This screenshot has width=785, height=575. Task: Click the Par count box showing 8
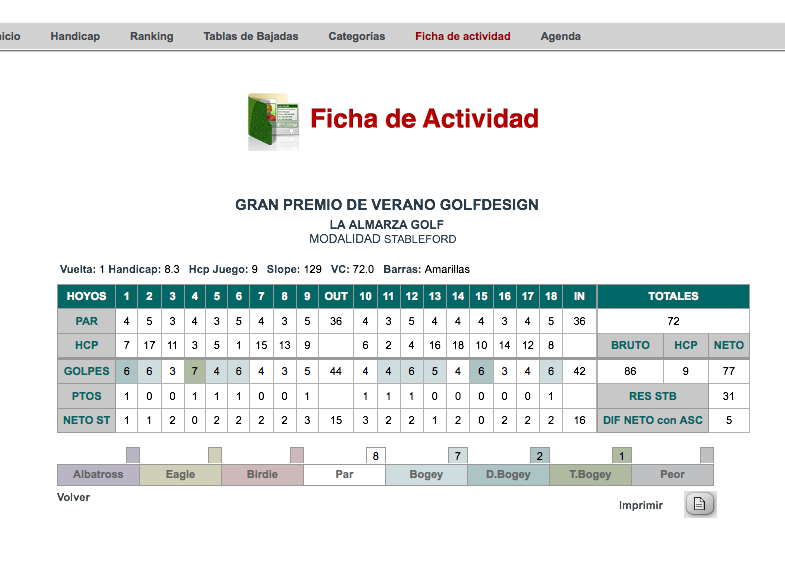tap(376, 455)
